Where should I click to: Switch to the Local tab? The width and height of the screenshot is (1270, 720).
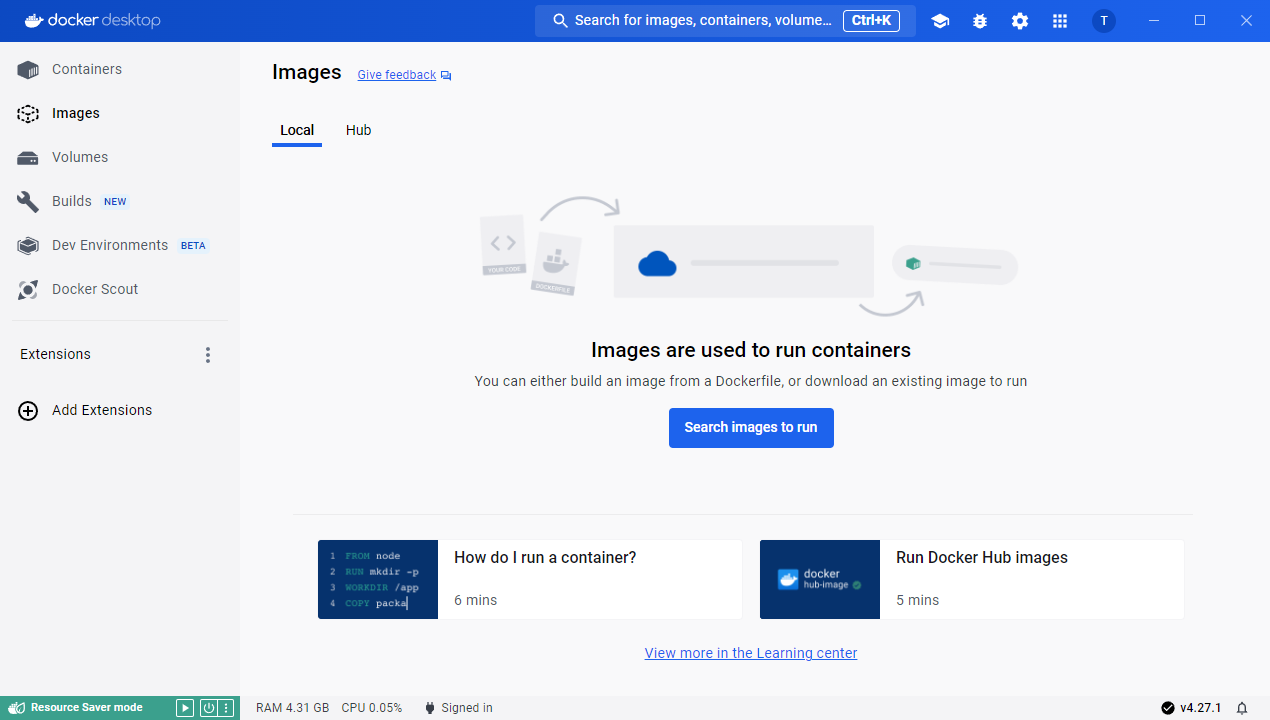[x=297, y=131]
